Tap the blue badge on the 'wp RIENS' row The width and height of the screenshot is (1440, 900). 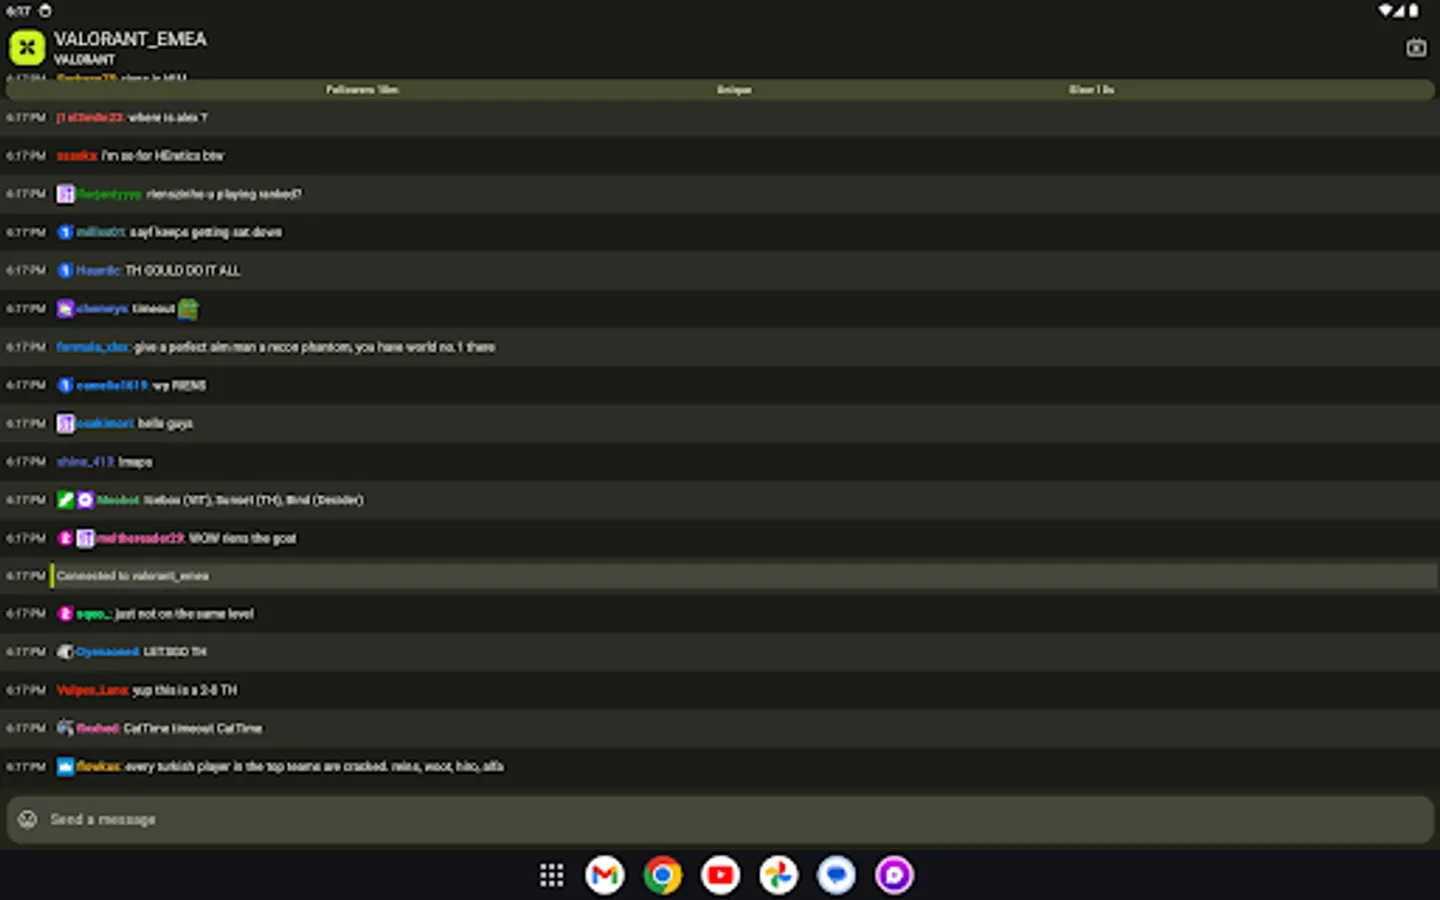click(x=66, y=385)
